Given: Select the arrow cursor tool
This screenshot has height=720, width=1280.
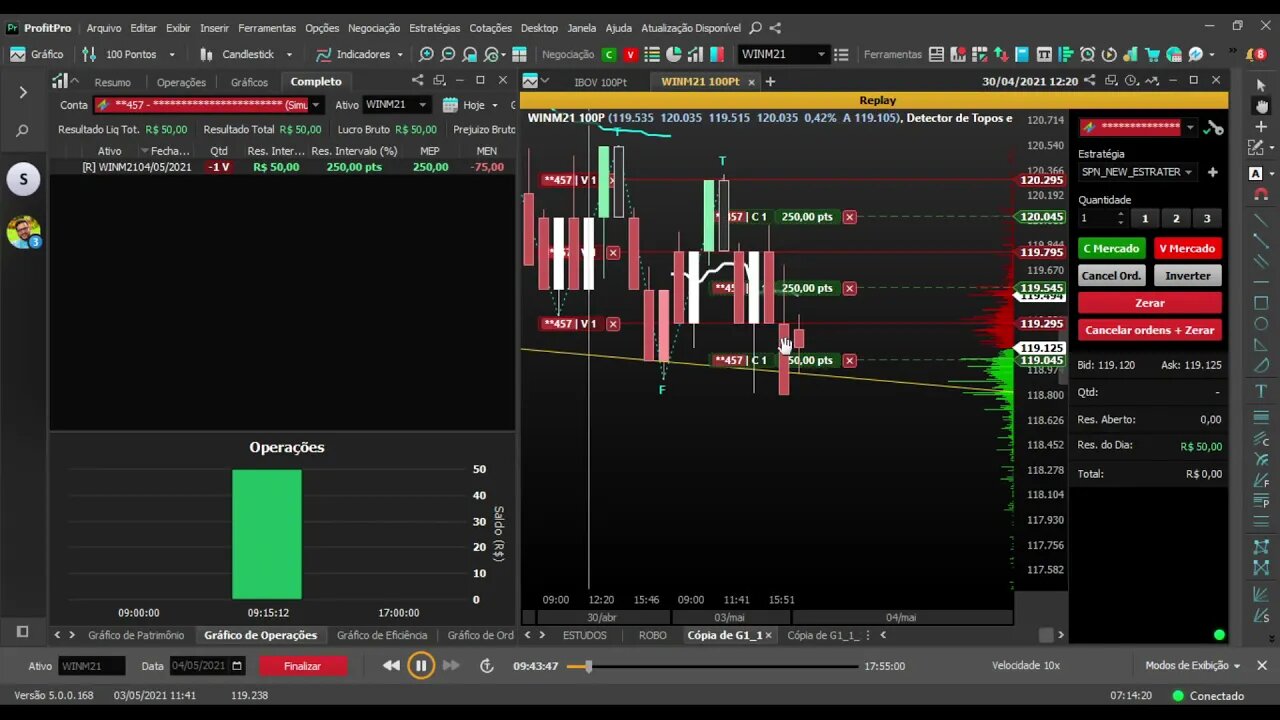Looking at the screenshot, I should [1261, 85].
